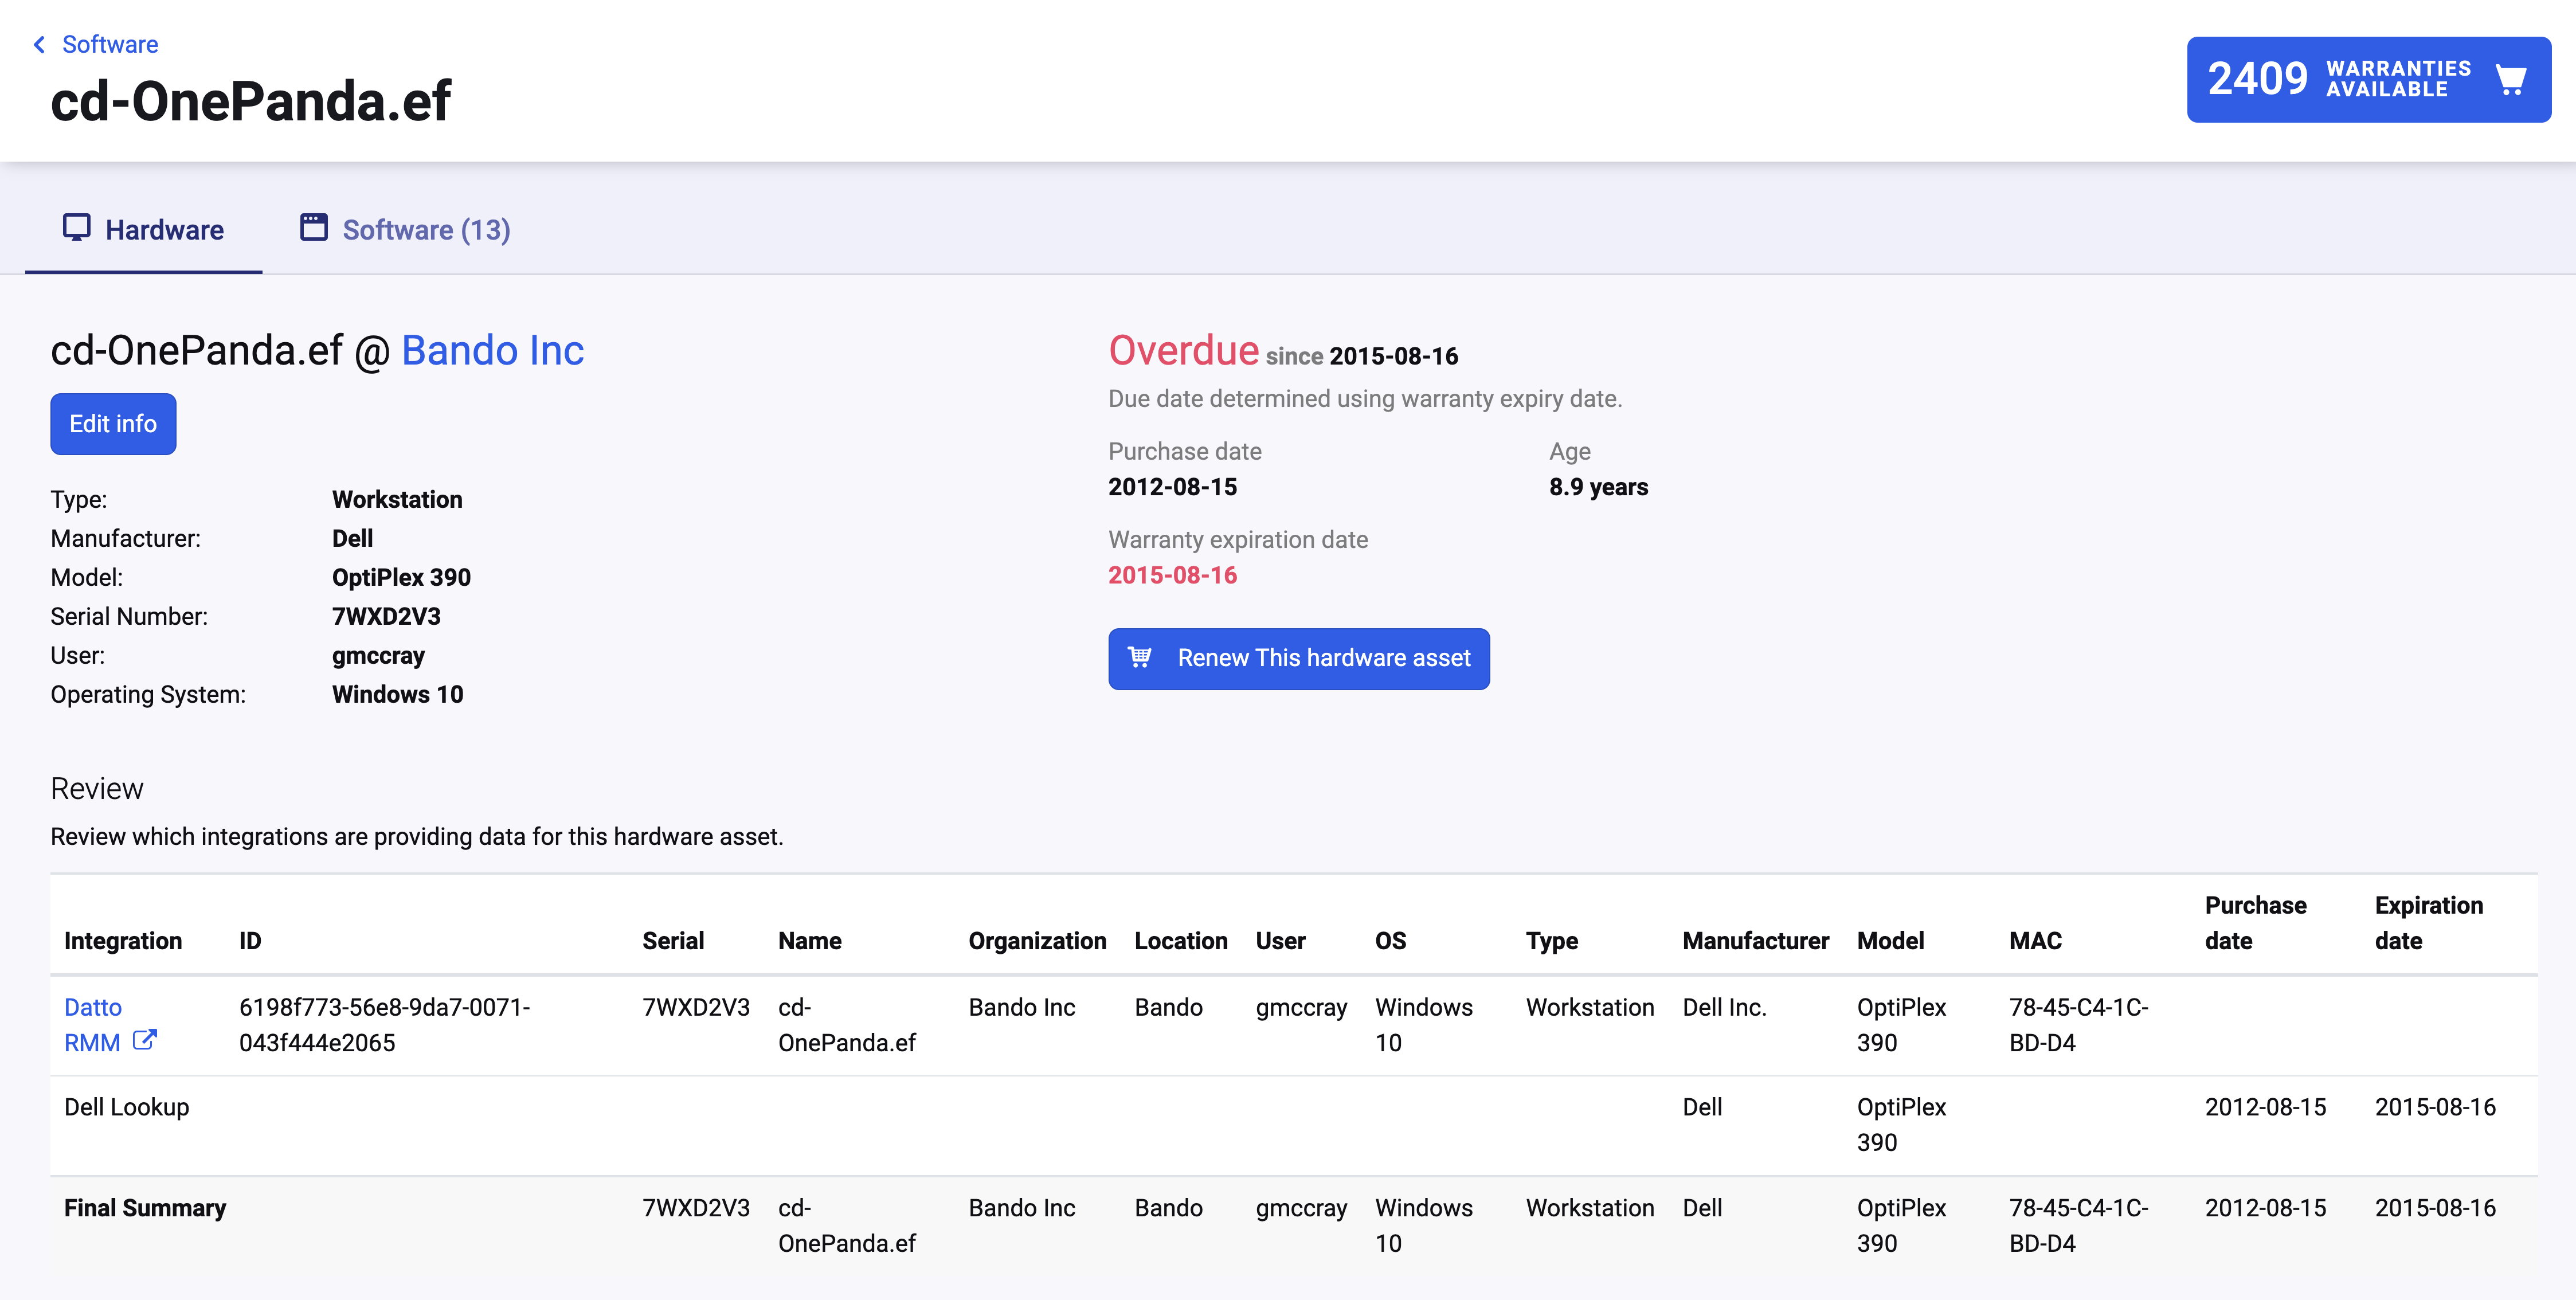This screenshot has height=1300, width=2576.
Task: Open the 2409 Warranties Available button
Action: [2368, 79]
